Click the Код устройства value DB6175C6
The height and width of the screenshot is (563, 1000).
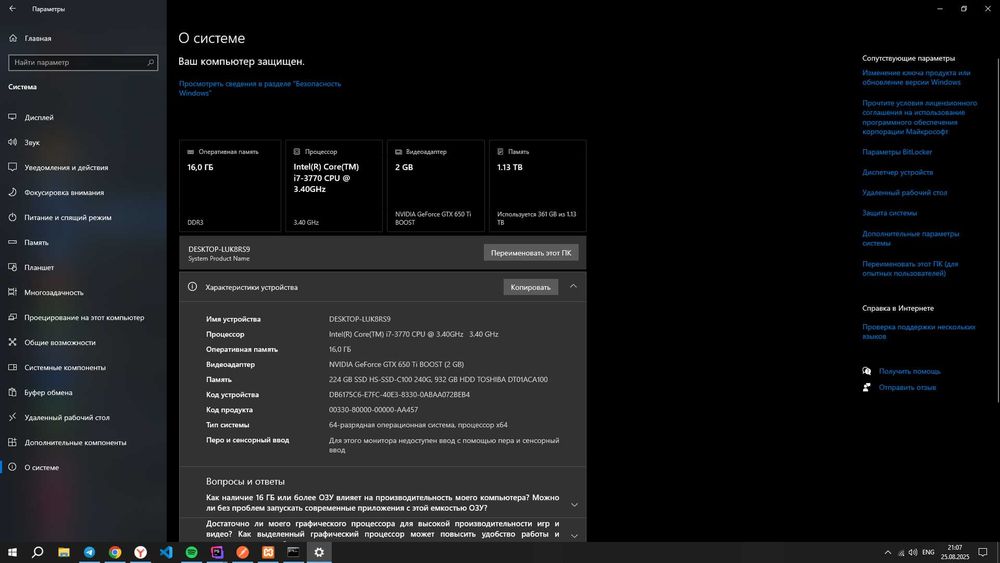click(399, 395)
